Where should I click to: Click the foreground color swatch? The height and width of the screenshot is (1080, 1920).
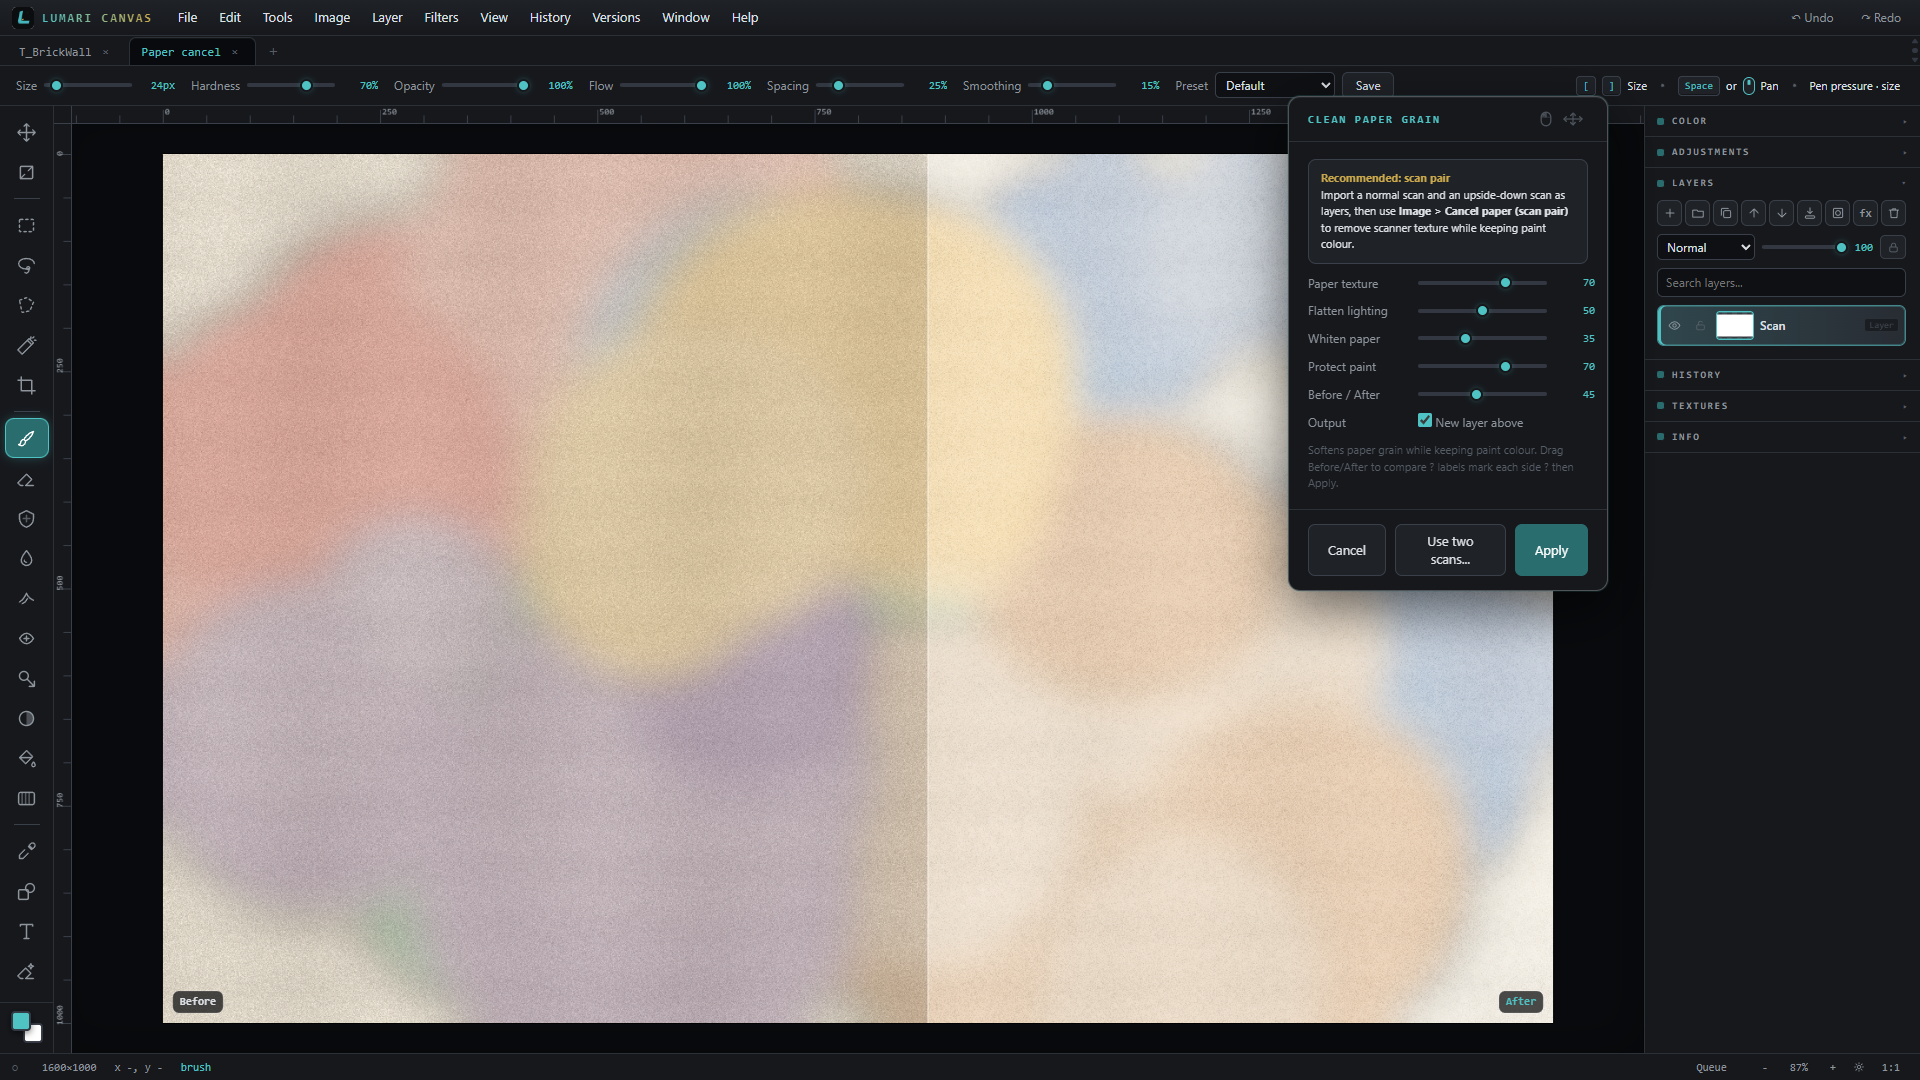point(21,1021)
